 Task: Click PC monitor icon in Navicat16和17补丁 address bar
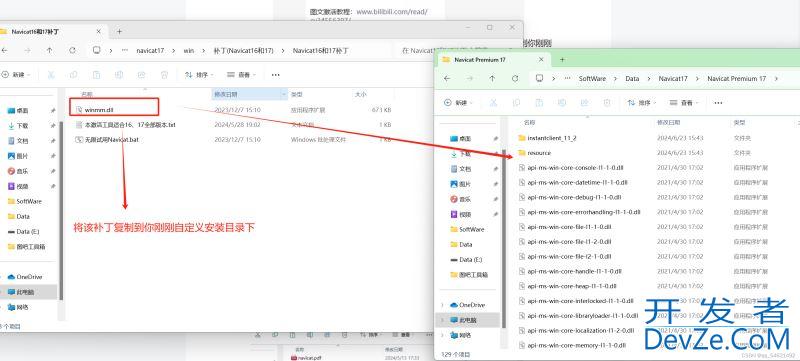(96, 50)
